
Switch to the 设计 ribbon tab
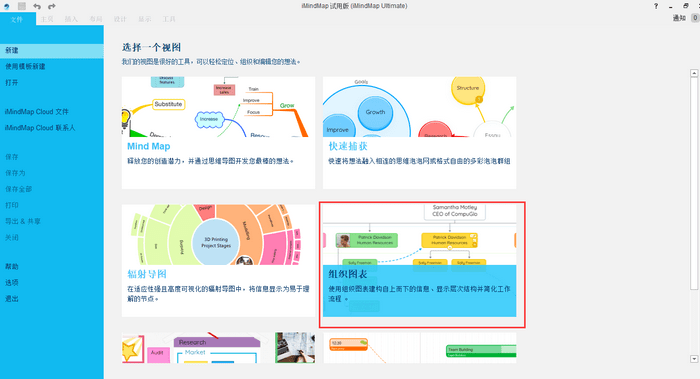point(120,19)
